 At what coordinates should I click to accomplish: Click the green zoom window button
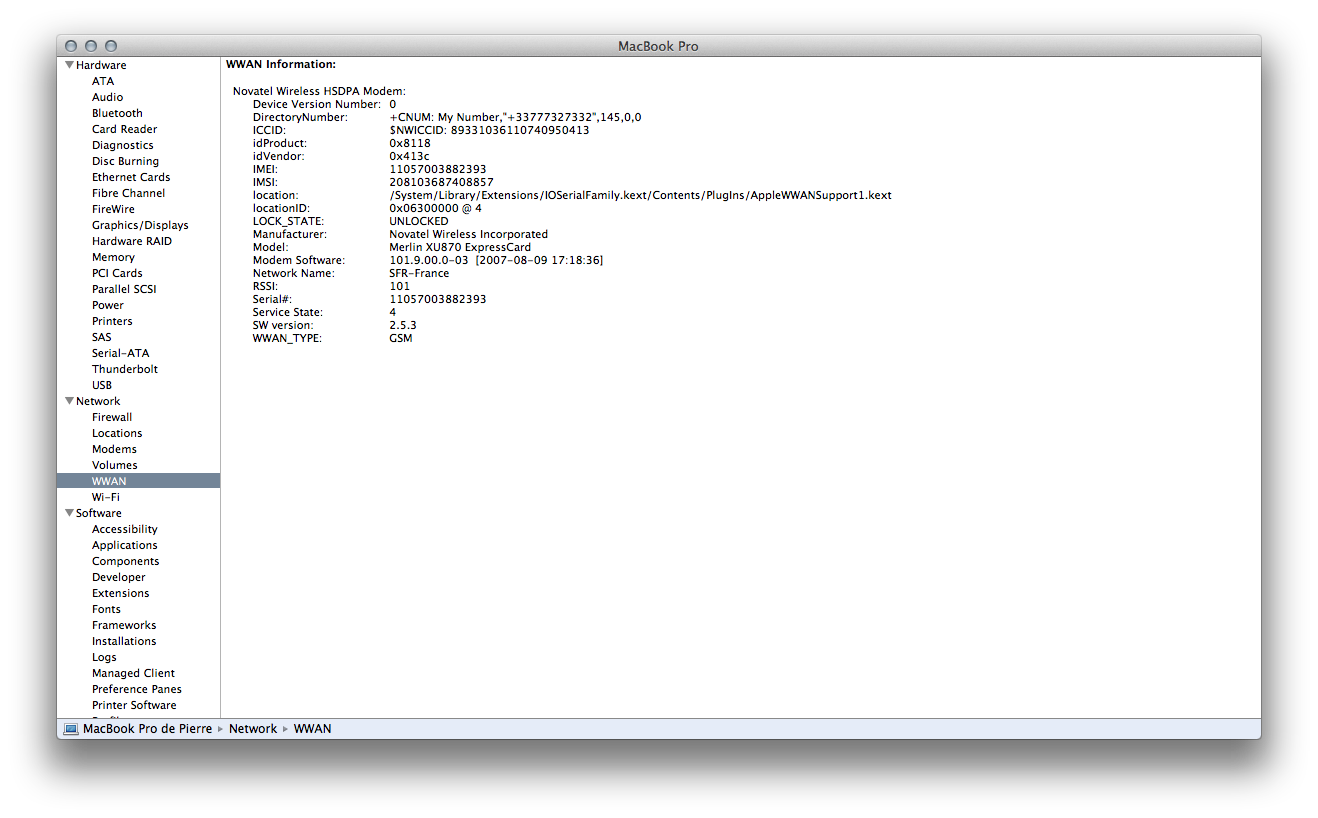(111, 46)
